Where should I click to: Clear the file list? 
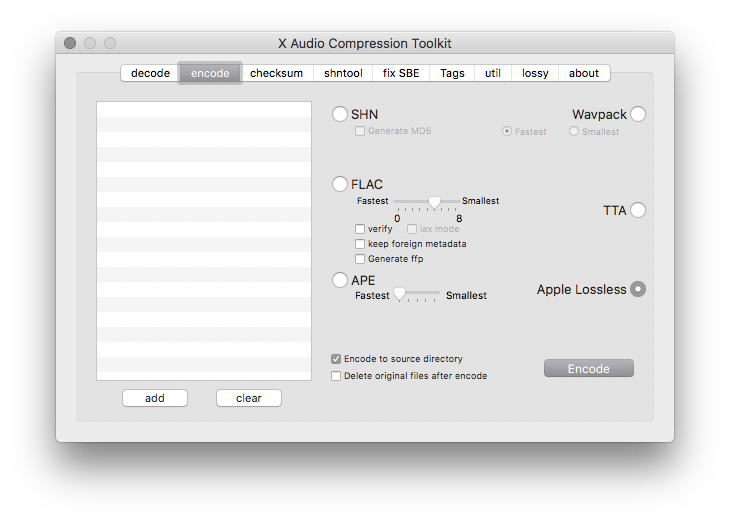coord(249,398)
